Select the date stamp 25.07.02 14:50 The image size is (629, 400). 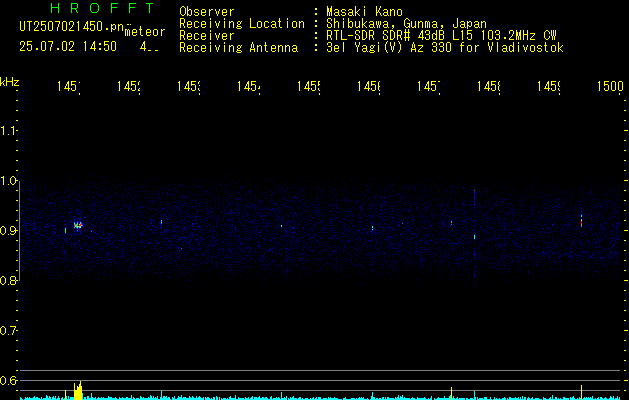click(68, 47)
